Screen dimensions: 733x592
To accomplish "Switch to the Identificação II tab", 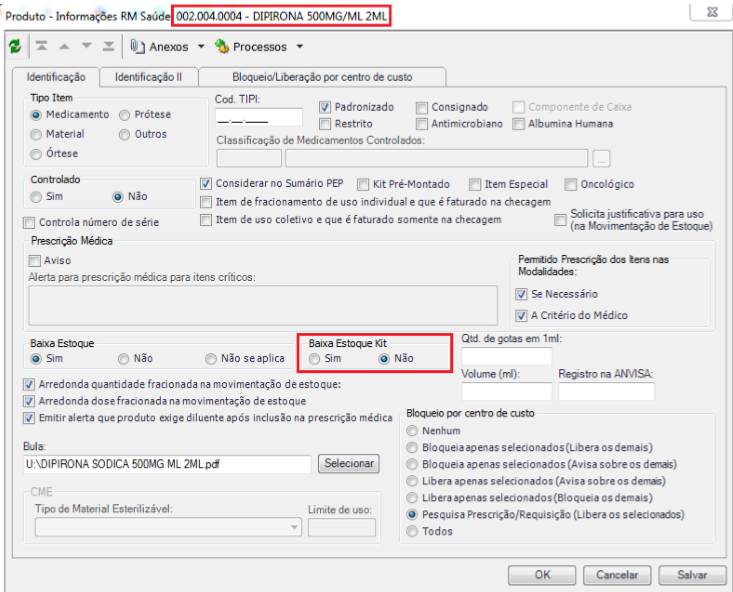I will pos(149,77).
